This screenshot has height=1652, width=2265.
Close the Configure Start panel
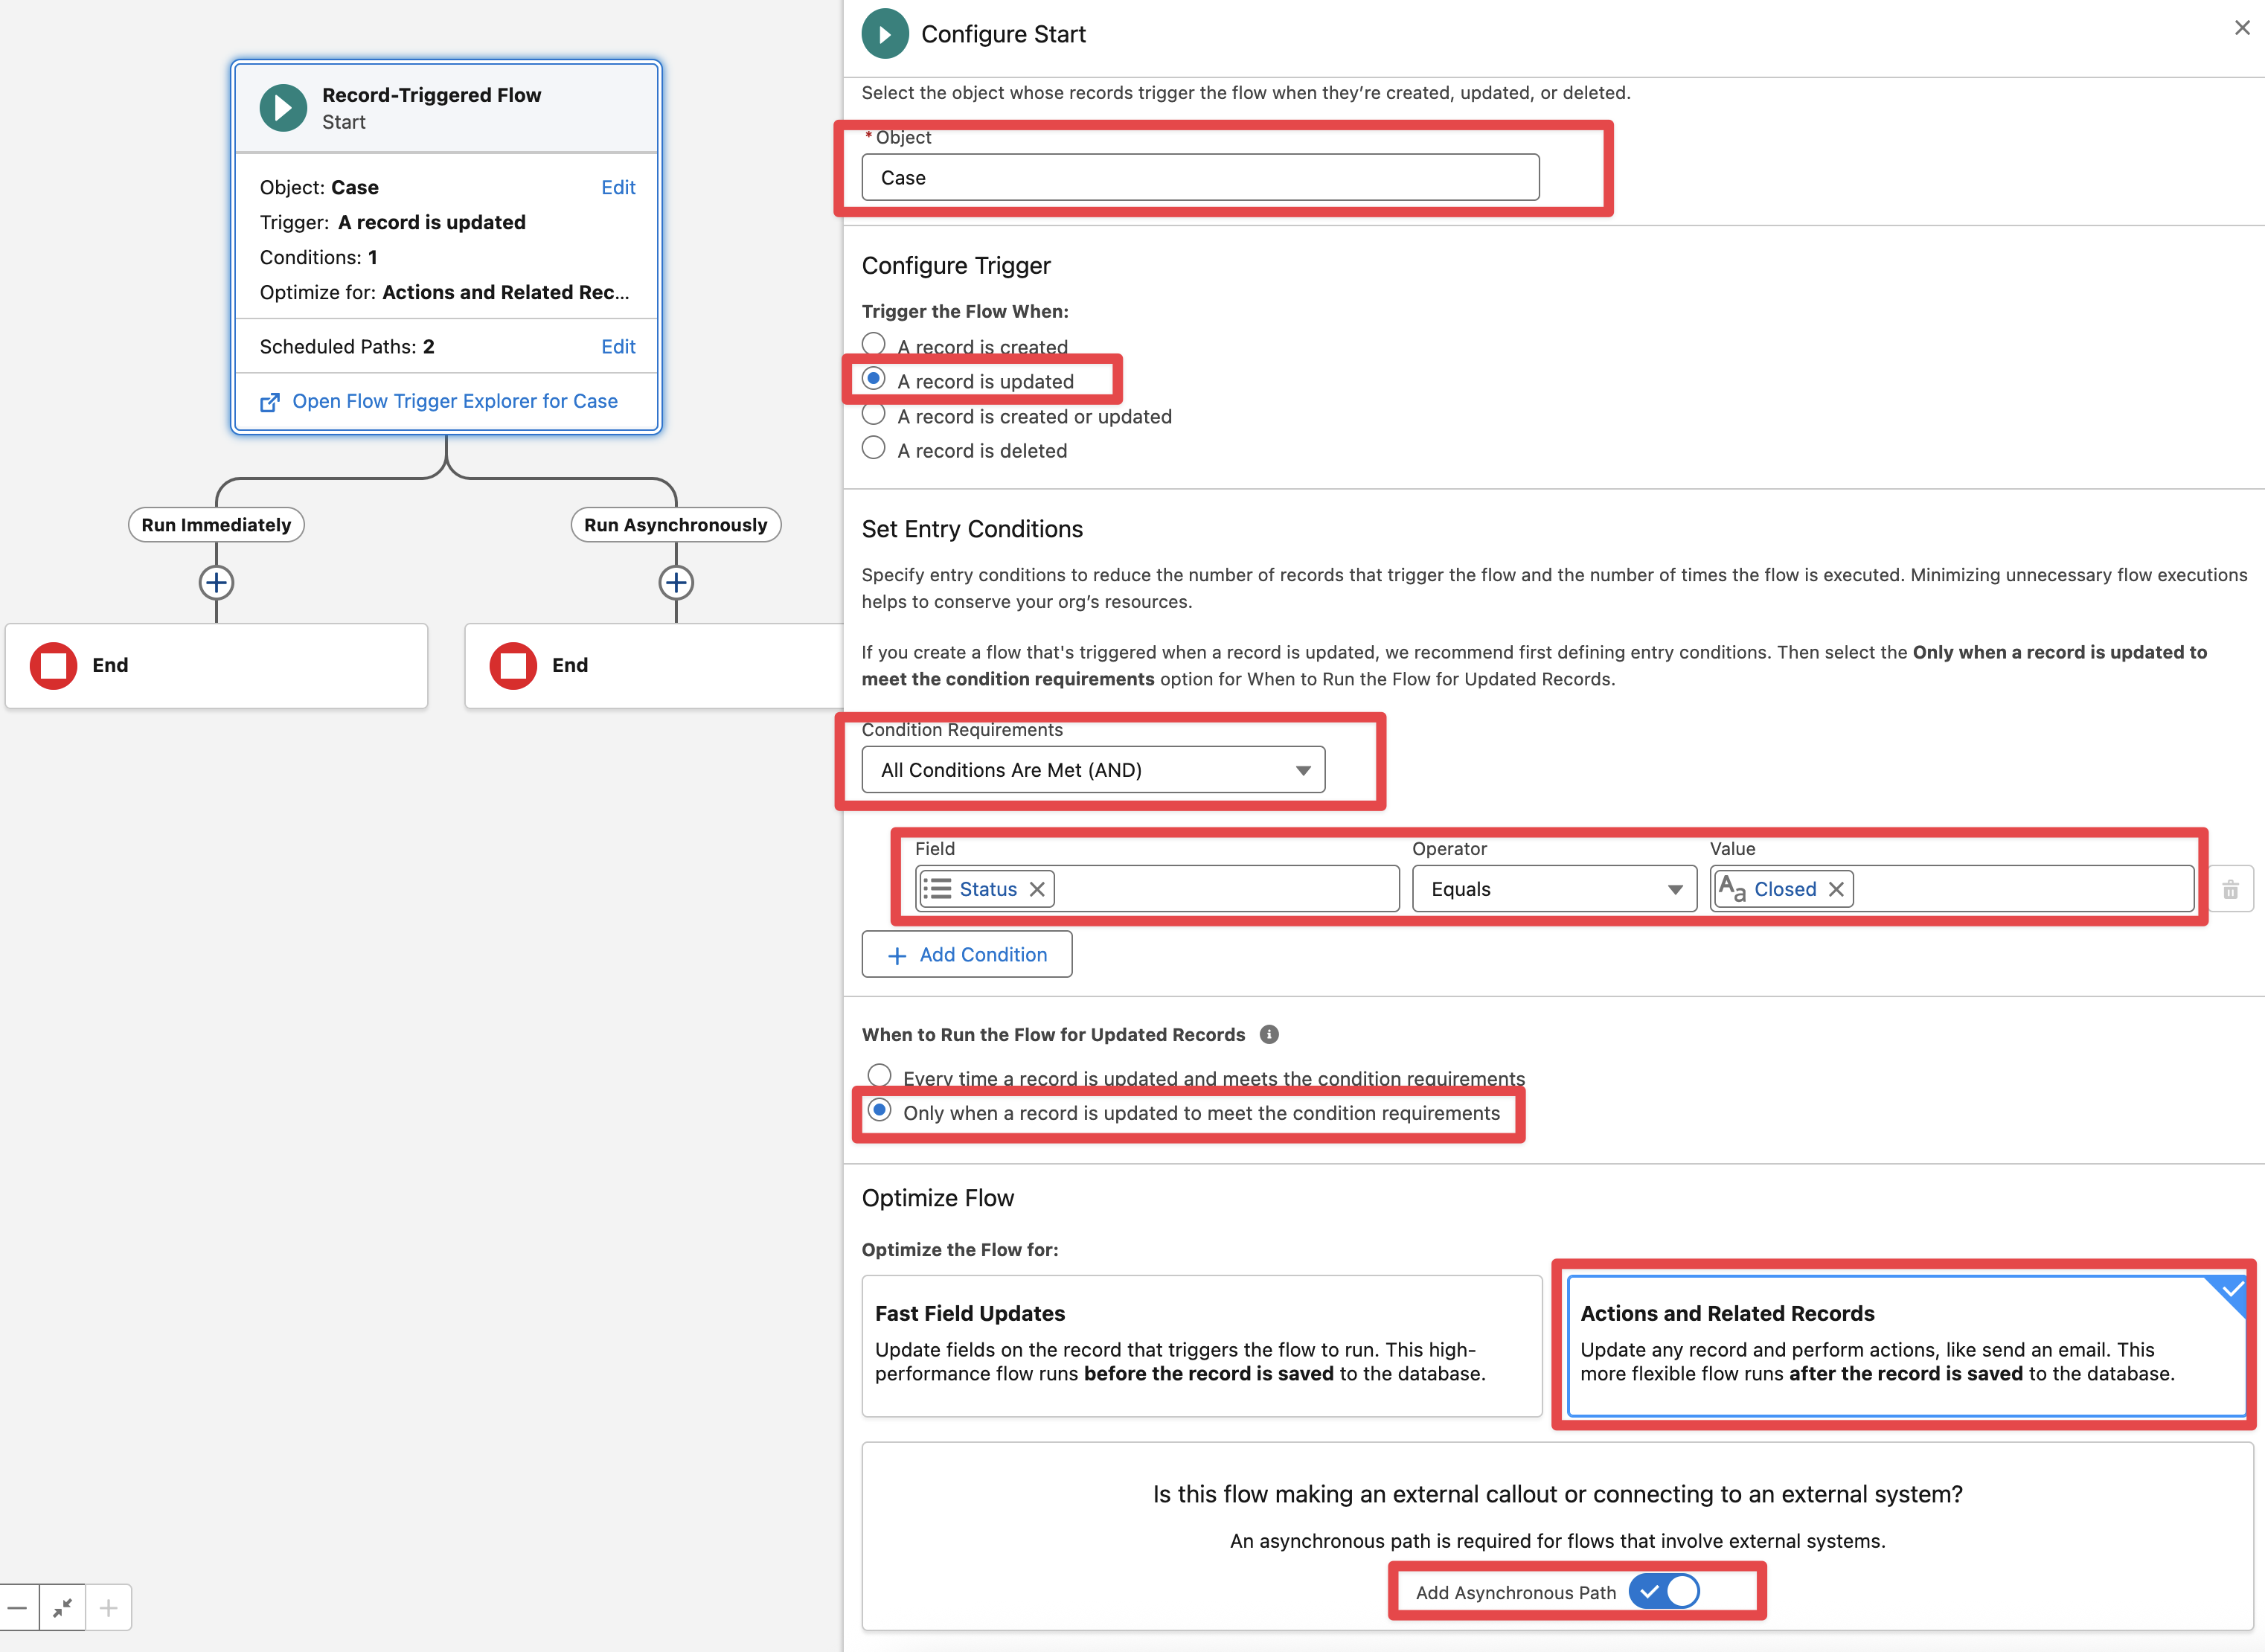tap(2241, 28)
